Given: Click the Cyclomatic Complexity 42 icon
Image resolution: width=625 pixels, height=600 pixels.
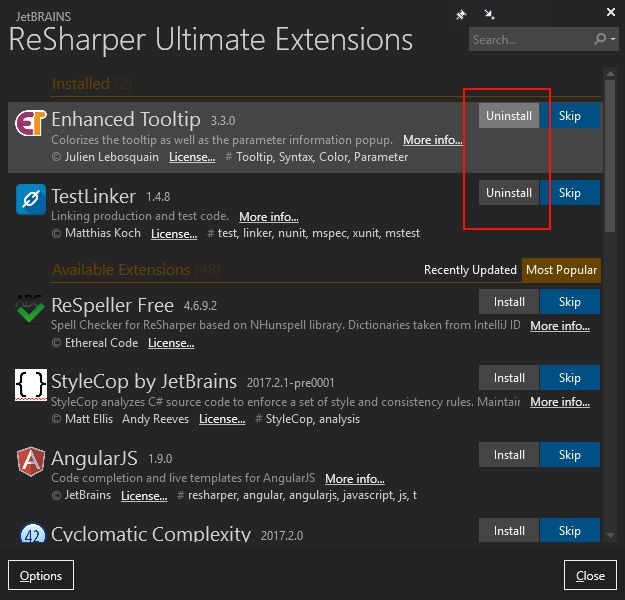Looking at the screenshot, I should pyautogui.click(x=32, y=533).
